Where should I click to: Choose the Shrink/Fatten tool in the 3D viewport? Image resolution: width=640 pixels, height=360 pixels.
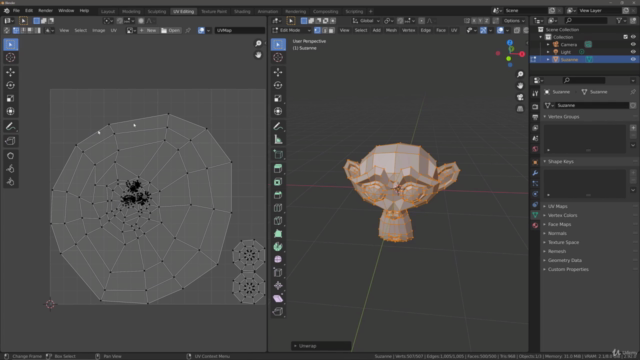(278, 286)
